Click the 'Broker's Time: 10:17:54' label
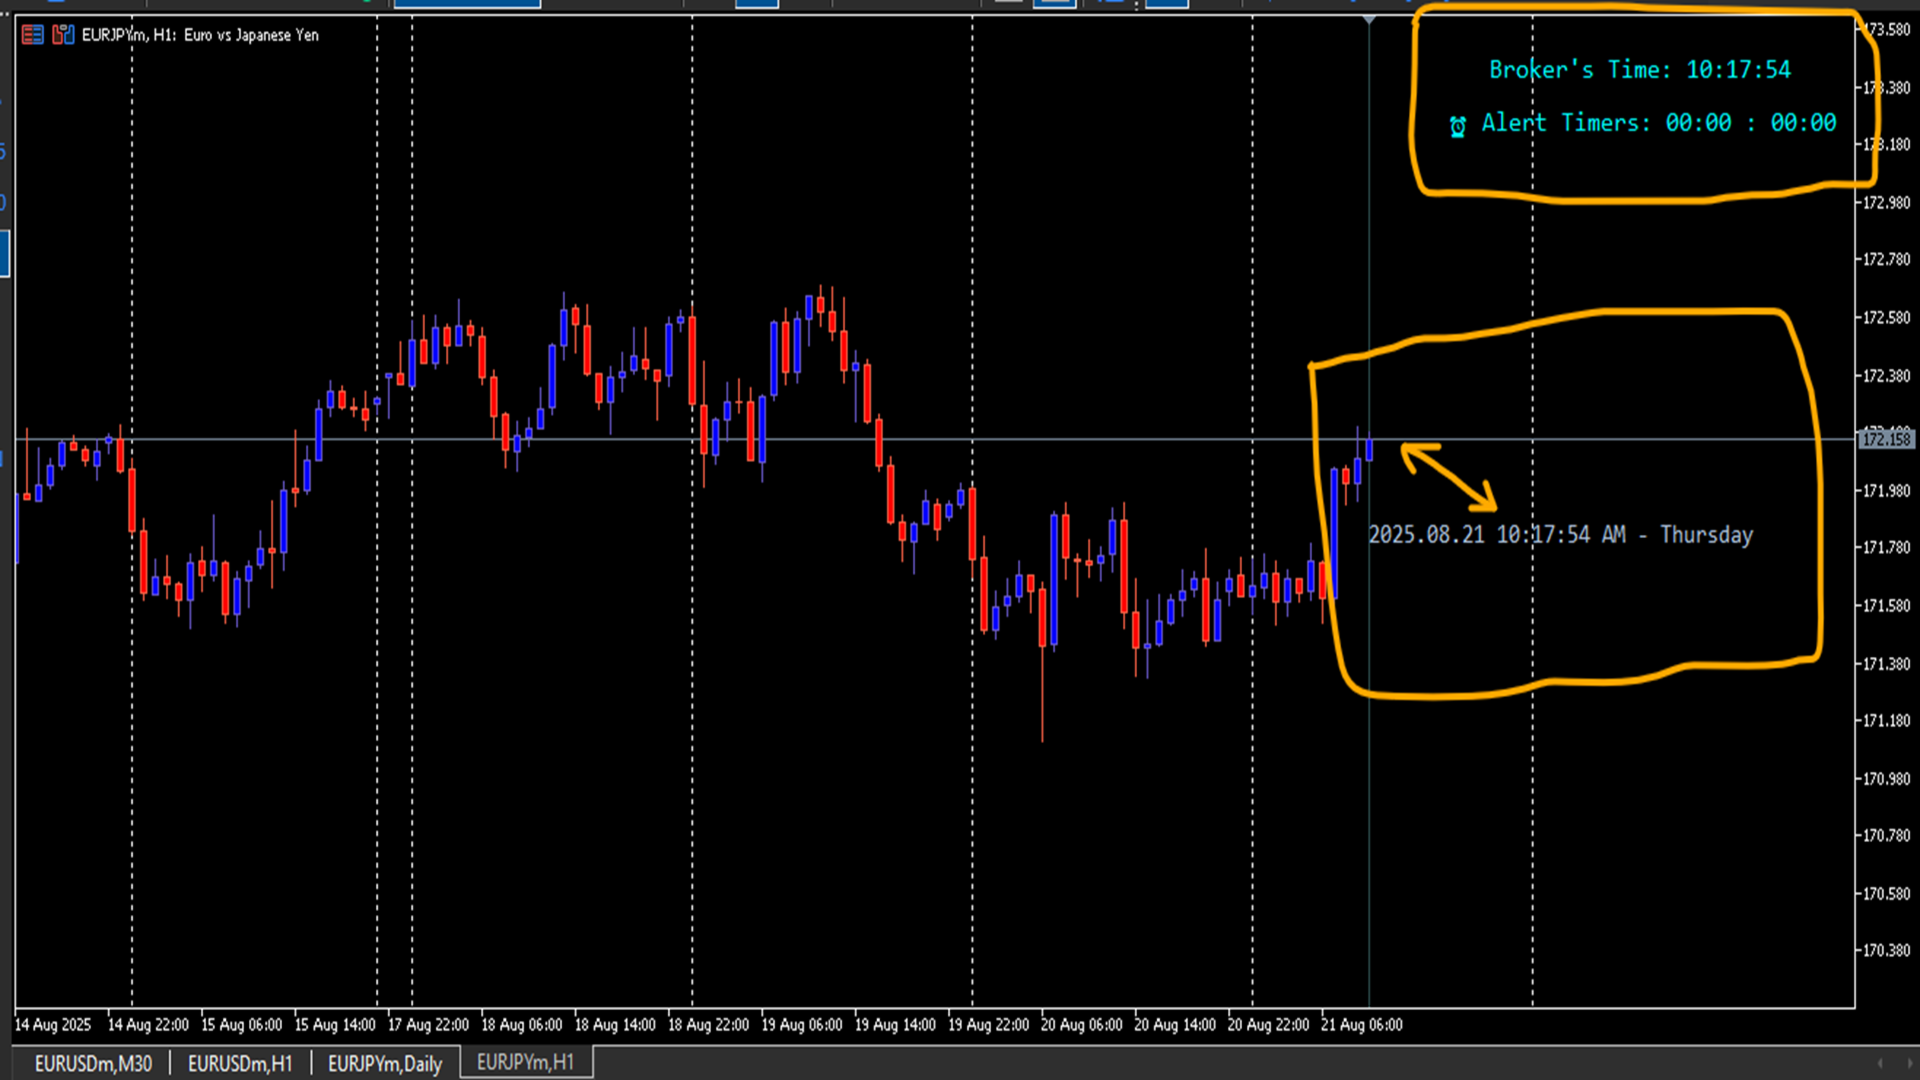 click(x=1640, y=70)
